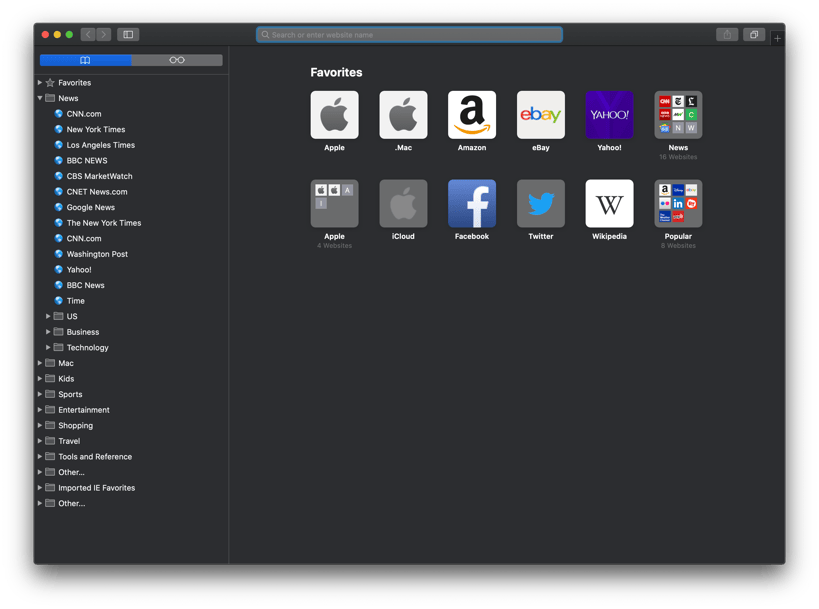The width and height of the screenshot is (819, 609).
Task: Click the globe icon beside BBC NEWS
Action: [58, 160]
